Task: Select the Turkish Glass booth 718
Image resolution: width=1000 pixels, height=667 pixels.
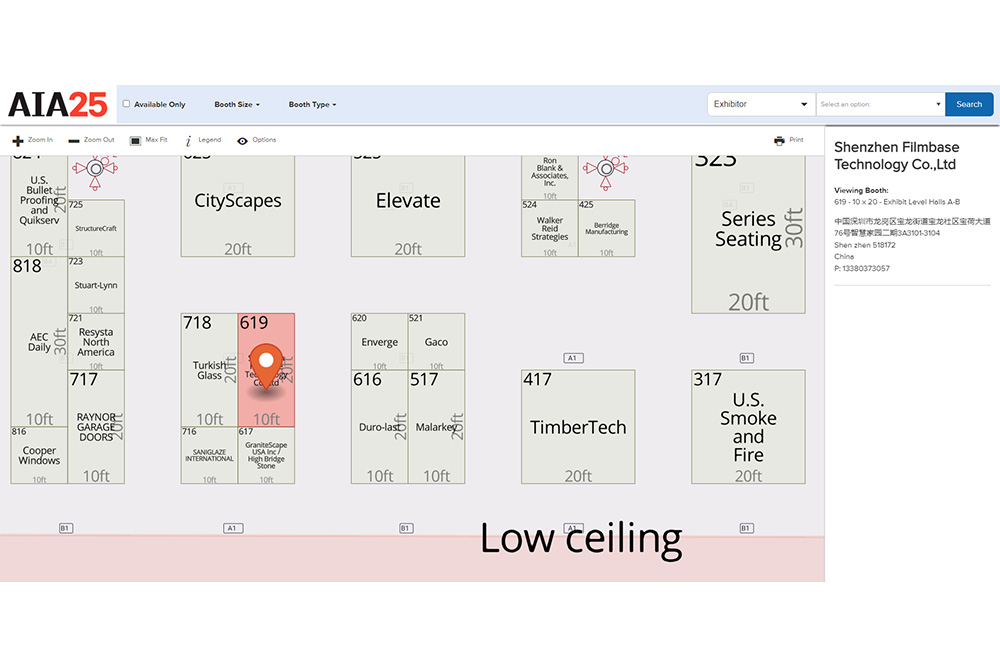Action: [x=209, y=370]
